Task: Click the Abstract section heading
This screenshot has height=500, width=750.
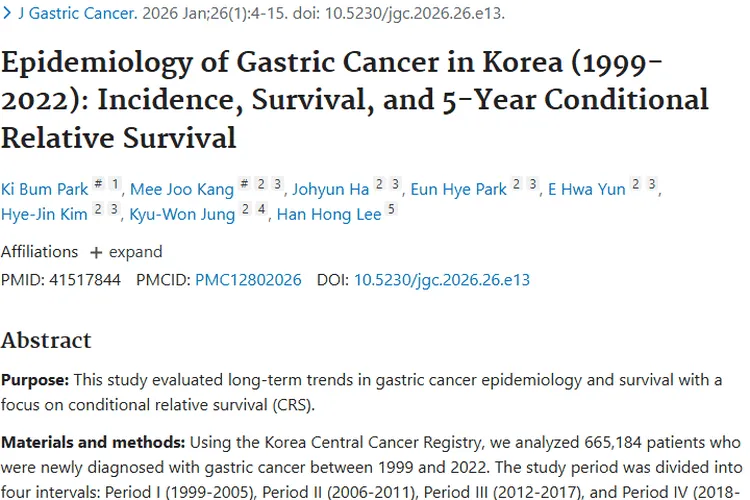Action: click(46, 340)
